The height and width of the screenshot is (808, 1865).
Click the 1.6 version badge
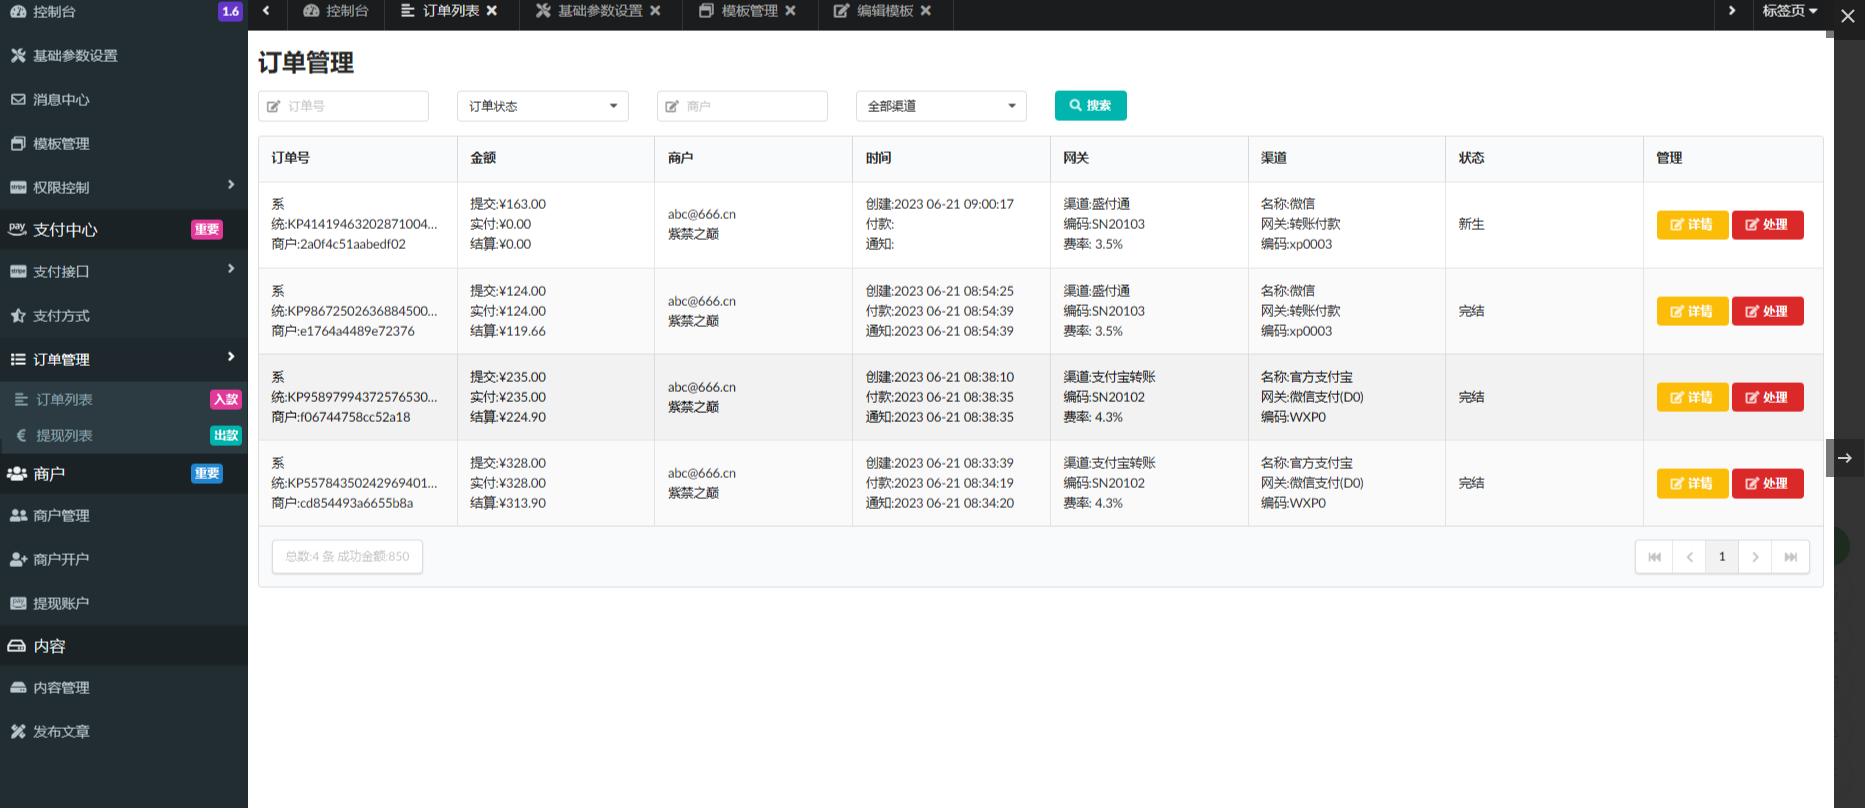(230, 12)
